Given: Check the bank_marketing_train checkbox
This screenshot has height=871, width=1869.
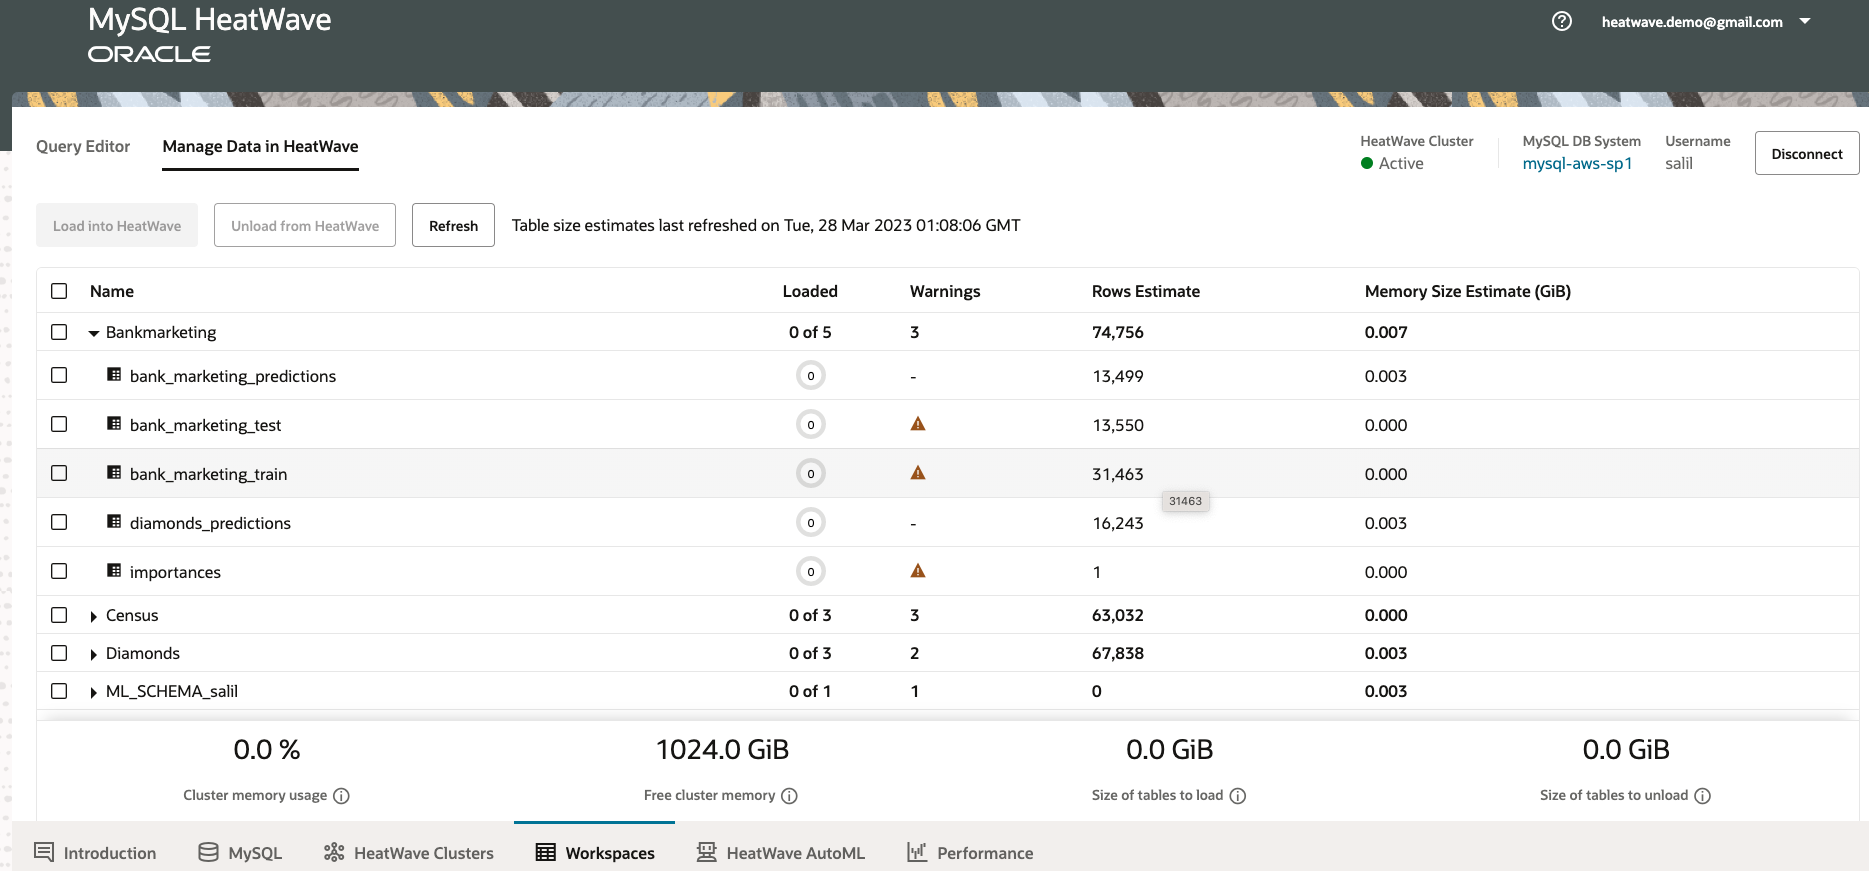Looking at the screenshot, I should pos(59,473).
